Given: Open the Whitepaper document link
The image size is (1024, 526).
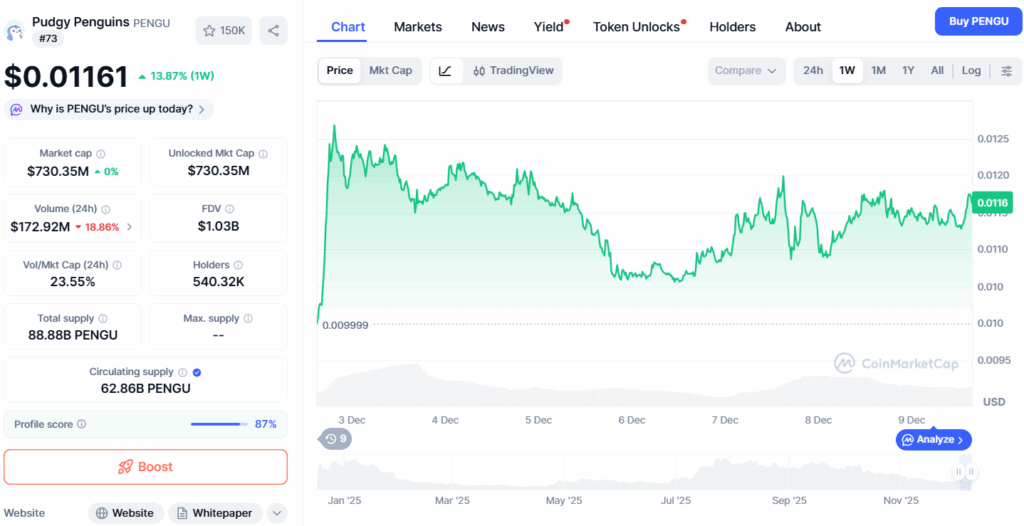Looking at the screenshot, I should pyautogui.click(x=215, y=513).
